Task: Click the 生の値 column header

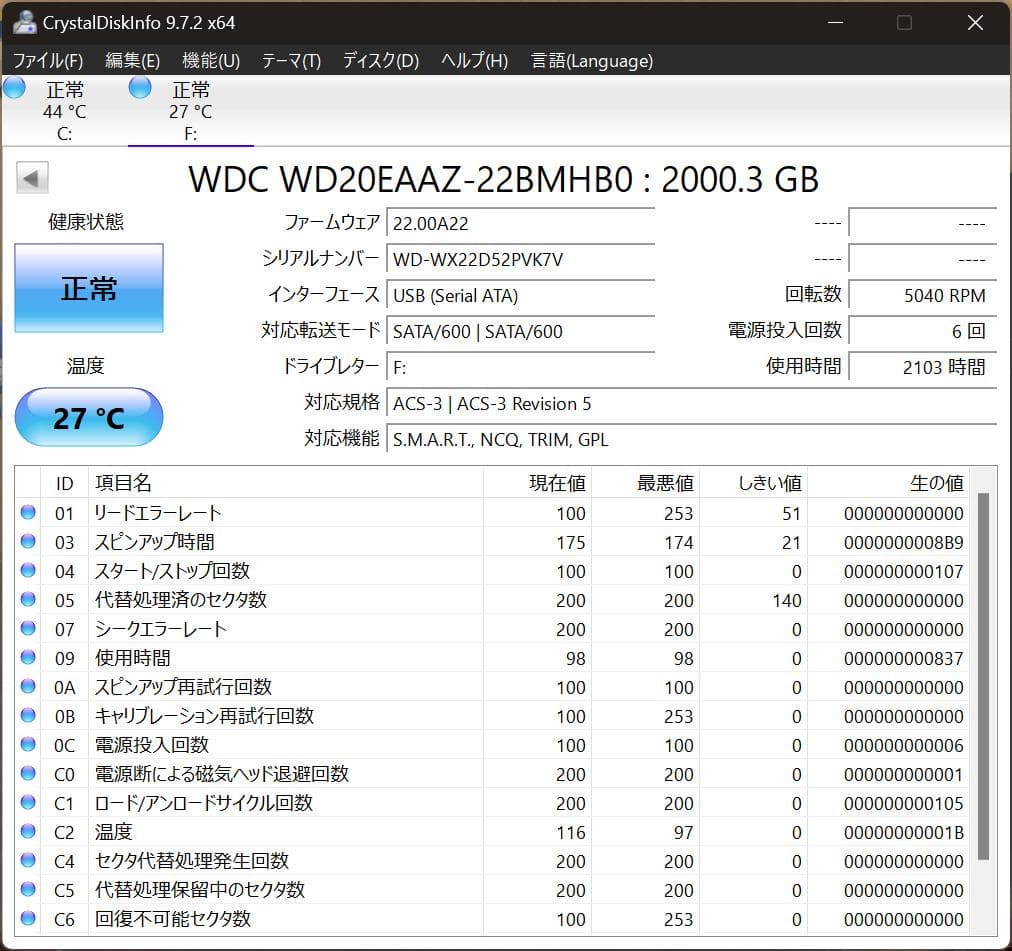Action: tap(888, 483)
